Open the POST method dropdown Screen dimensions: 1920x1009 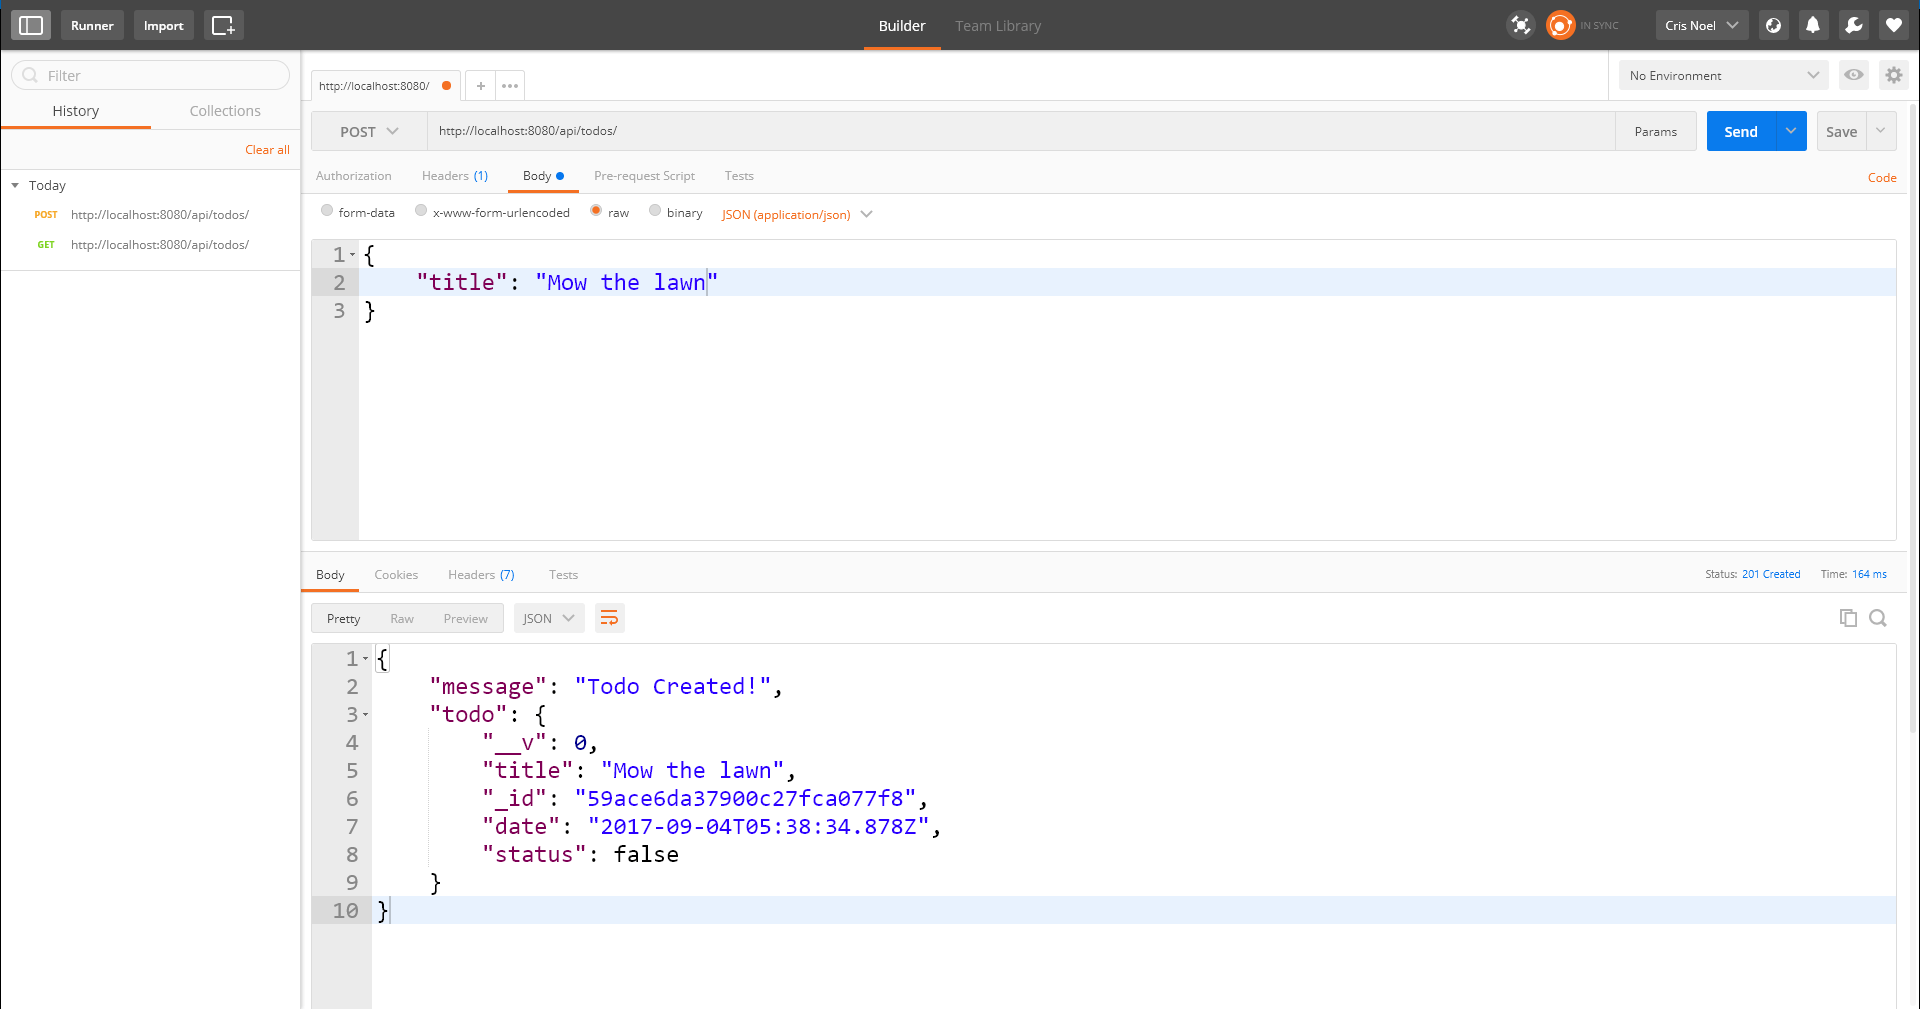click(369, 131)
